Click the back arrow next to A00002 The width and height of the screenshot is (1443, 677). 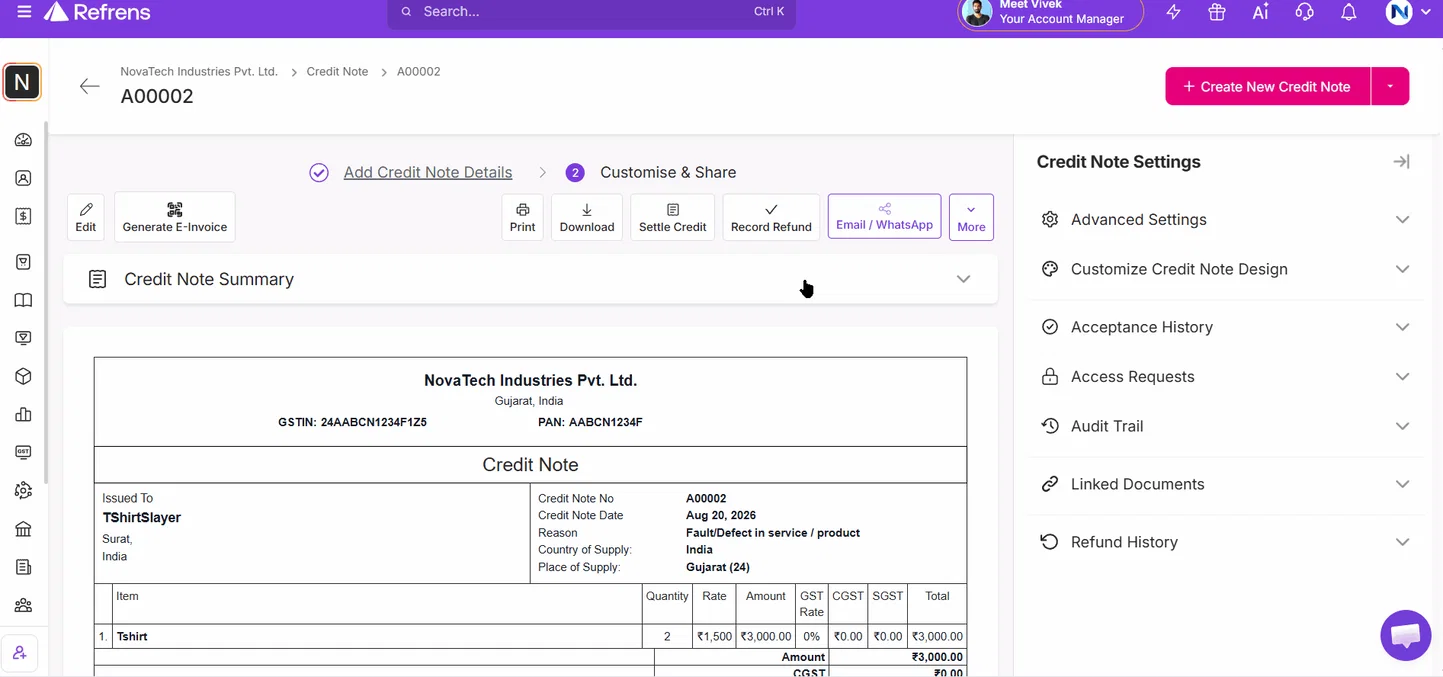tap(90, 86)
